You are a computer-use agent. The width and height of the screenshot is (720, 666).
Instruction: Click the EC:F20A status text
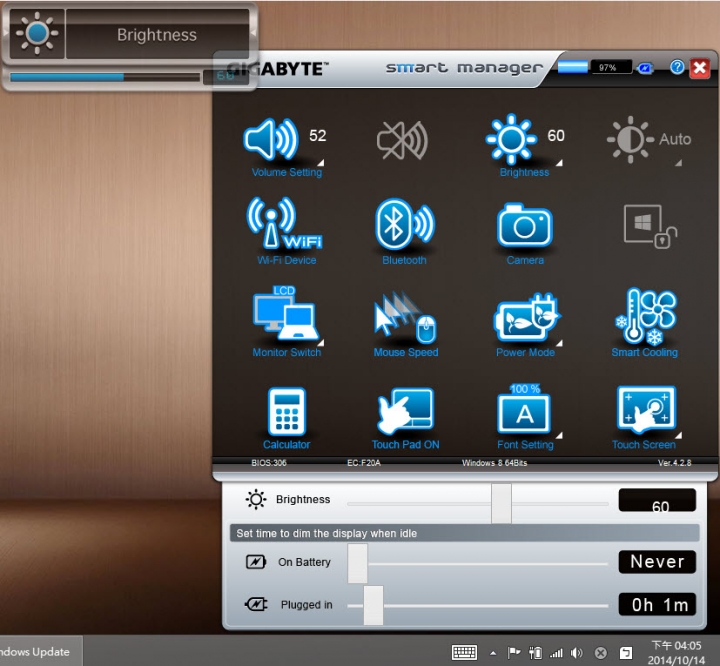tap(364, 463)
